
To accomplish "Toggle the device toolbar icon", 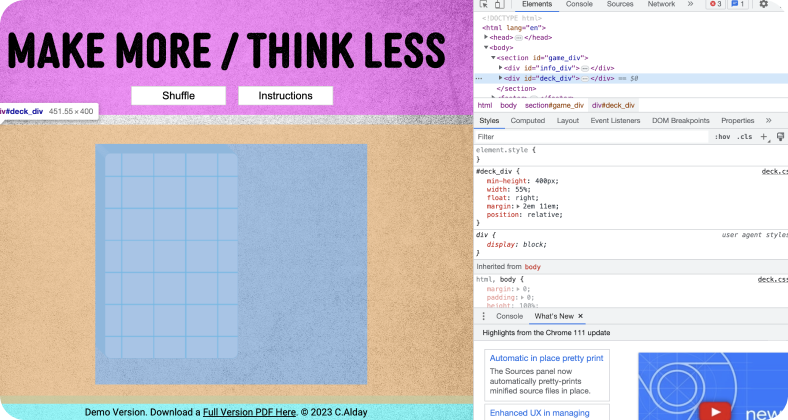I will 499,4.
